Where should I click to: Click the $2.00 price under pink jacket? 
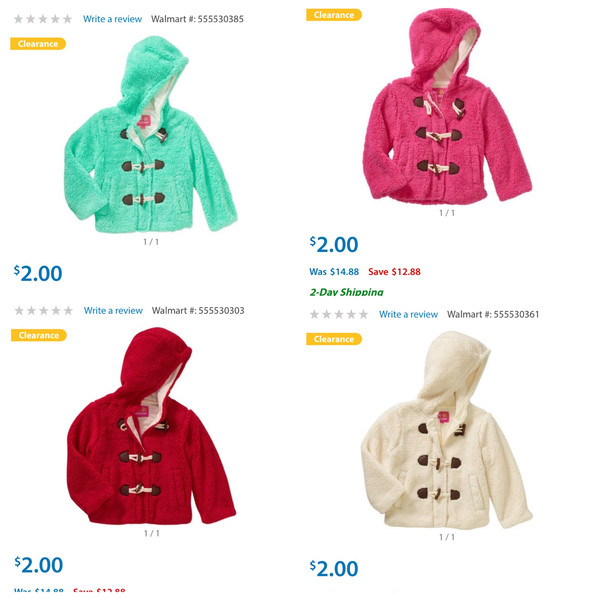[x=334, y=245]
